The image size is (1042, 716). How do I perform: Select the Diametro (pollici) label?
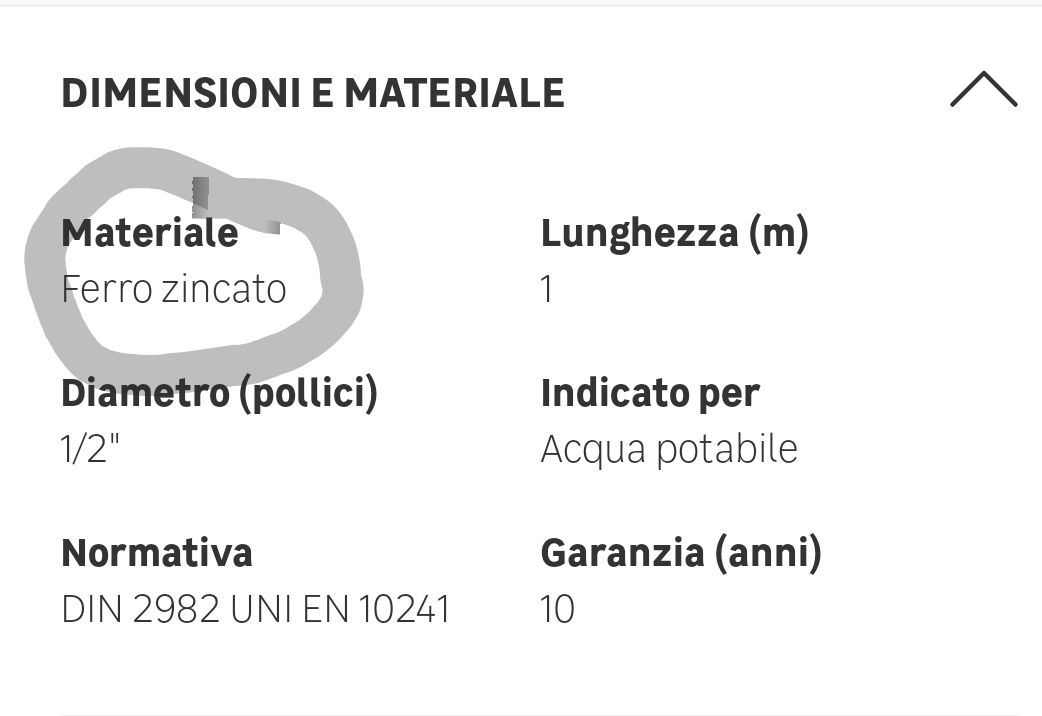[219, 394]
